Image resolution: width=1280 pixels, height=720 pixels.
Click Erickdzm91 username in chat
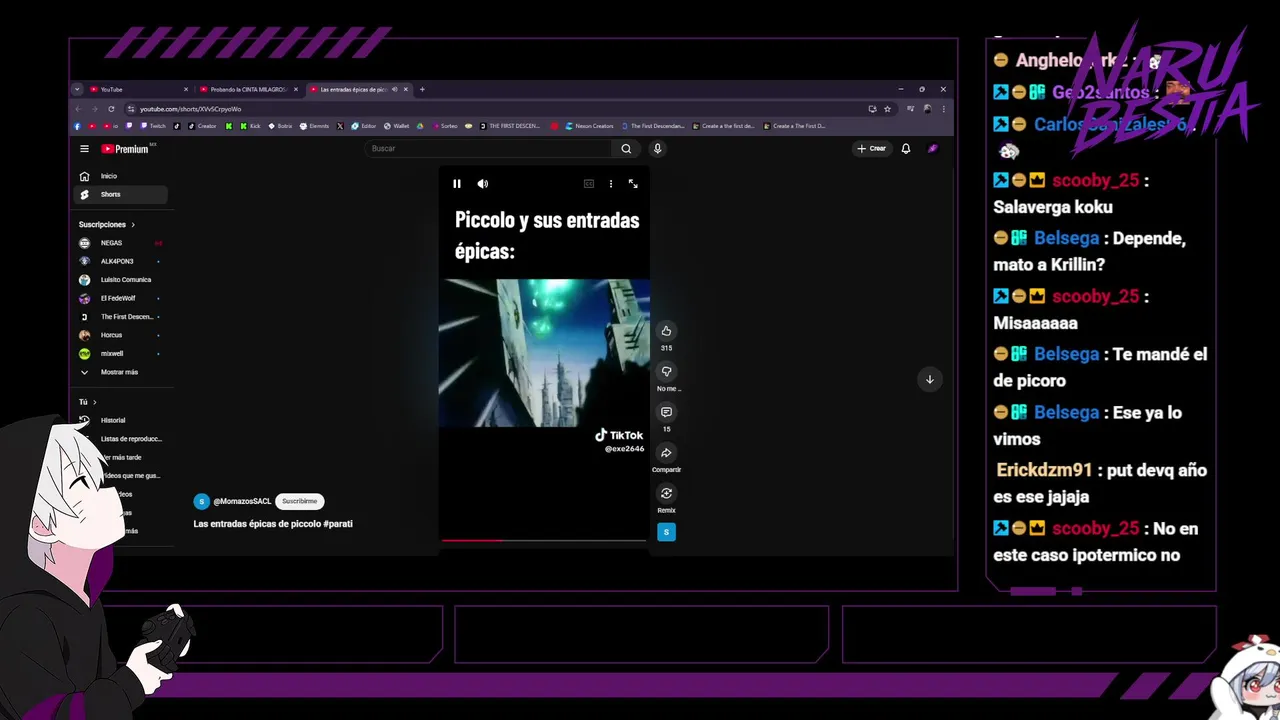tap(1044, 470)
